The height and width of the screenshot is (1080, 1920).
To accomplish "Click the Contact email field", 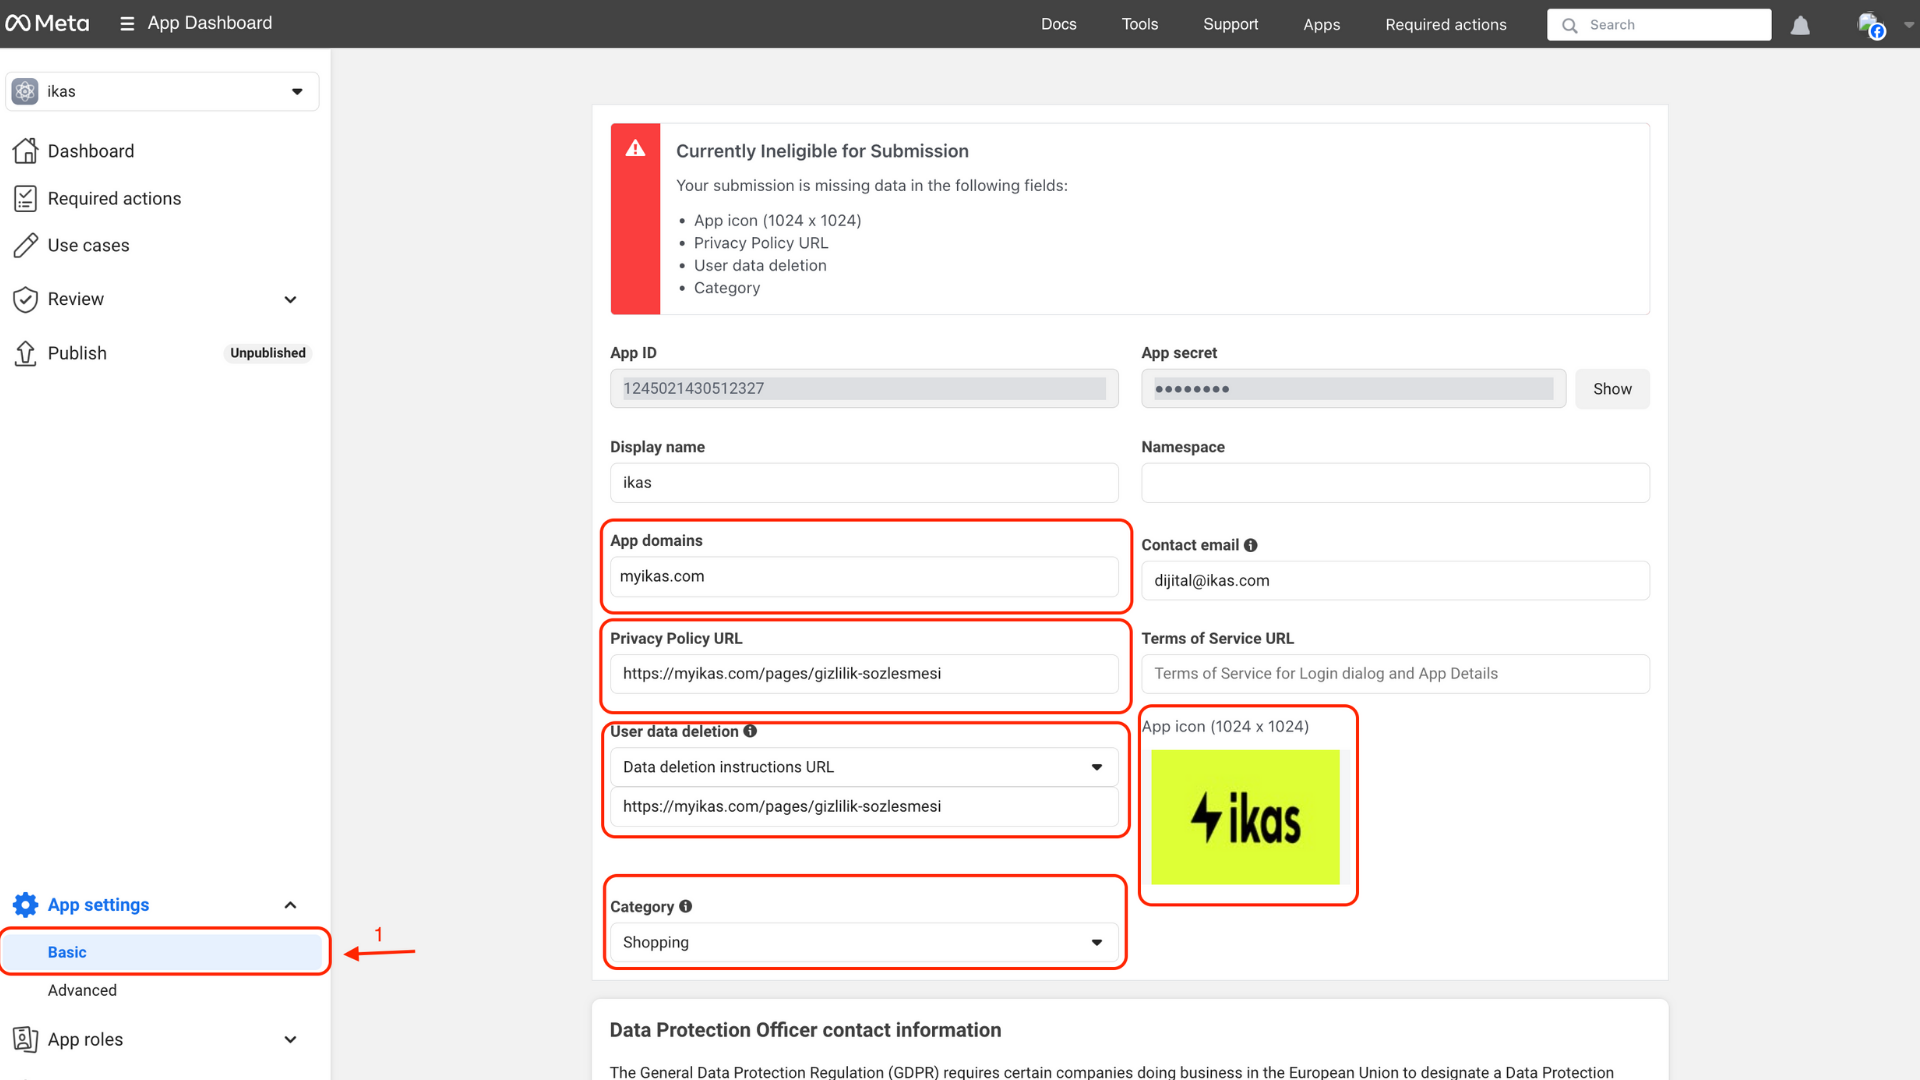I will pos(1395,580).
